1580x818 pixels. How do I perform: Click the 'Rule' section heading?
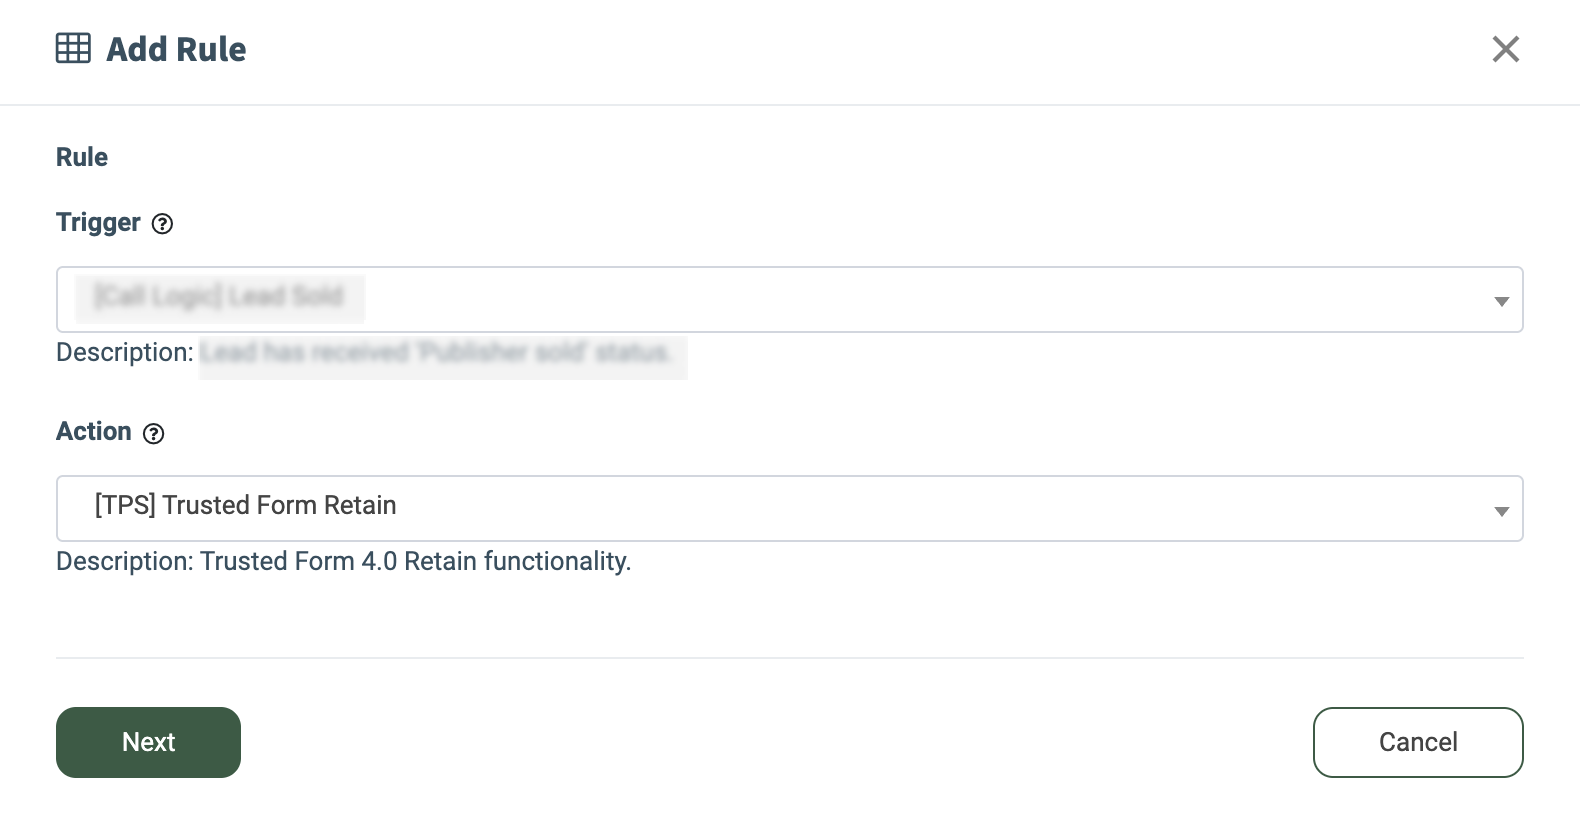[x=82, y=157]
